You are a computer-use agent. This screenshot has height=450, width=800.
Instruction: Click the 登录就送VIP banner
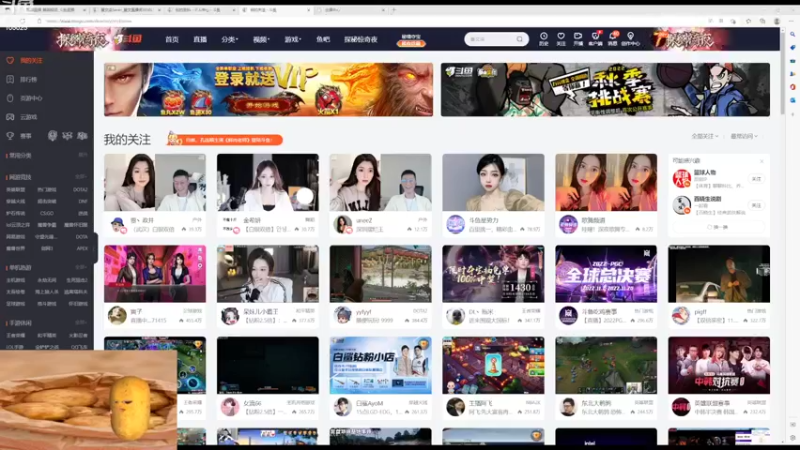pyautogui.click(x=268, y=90)
